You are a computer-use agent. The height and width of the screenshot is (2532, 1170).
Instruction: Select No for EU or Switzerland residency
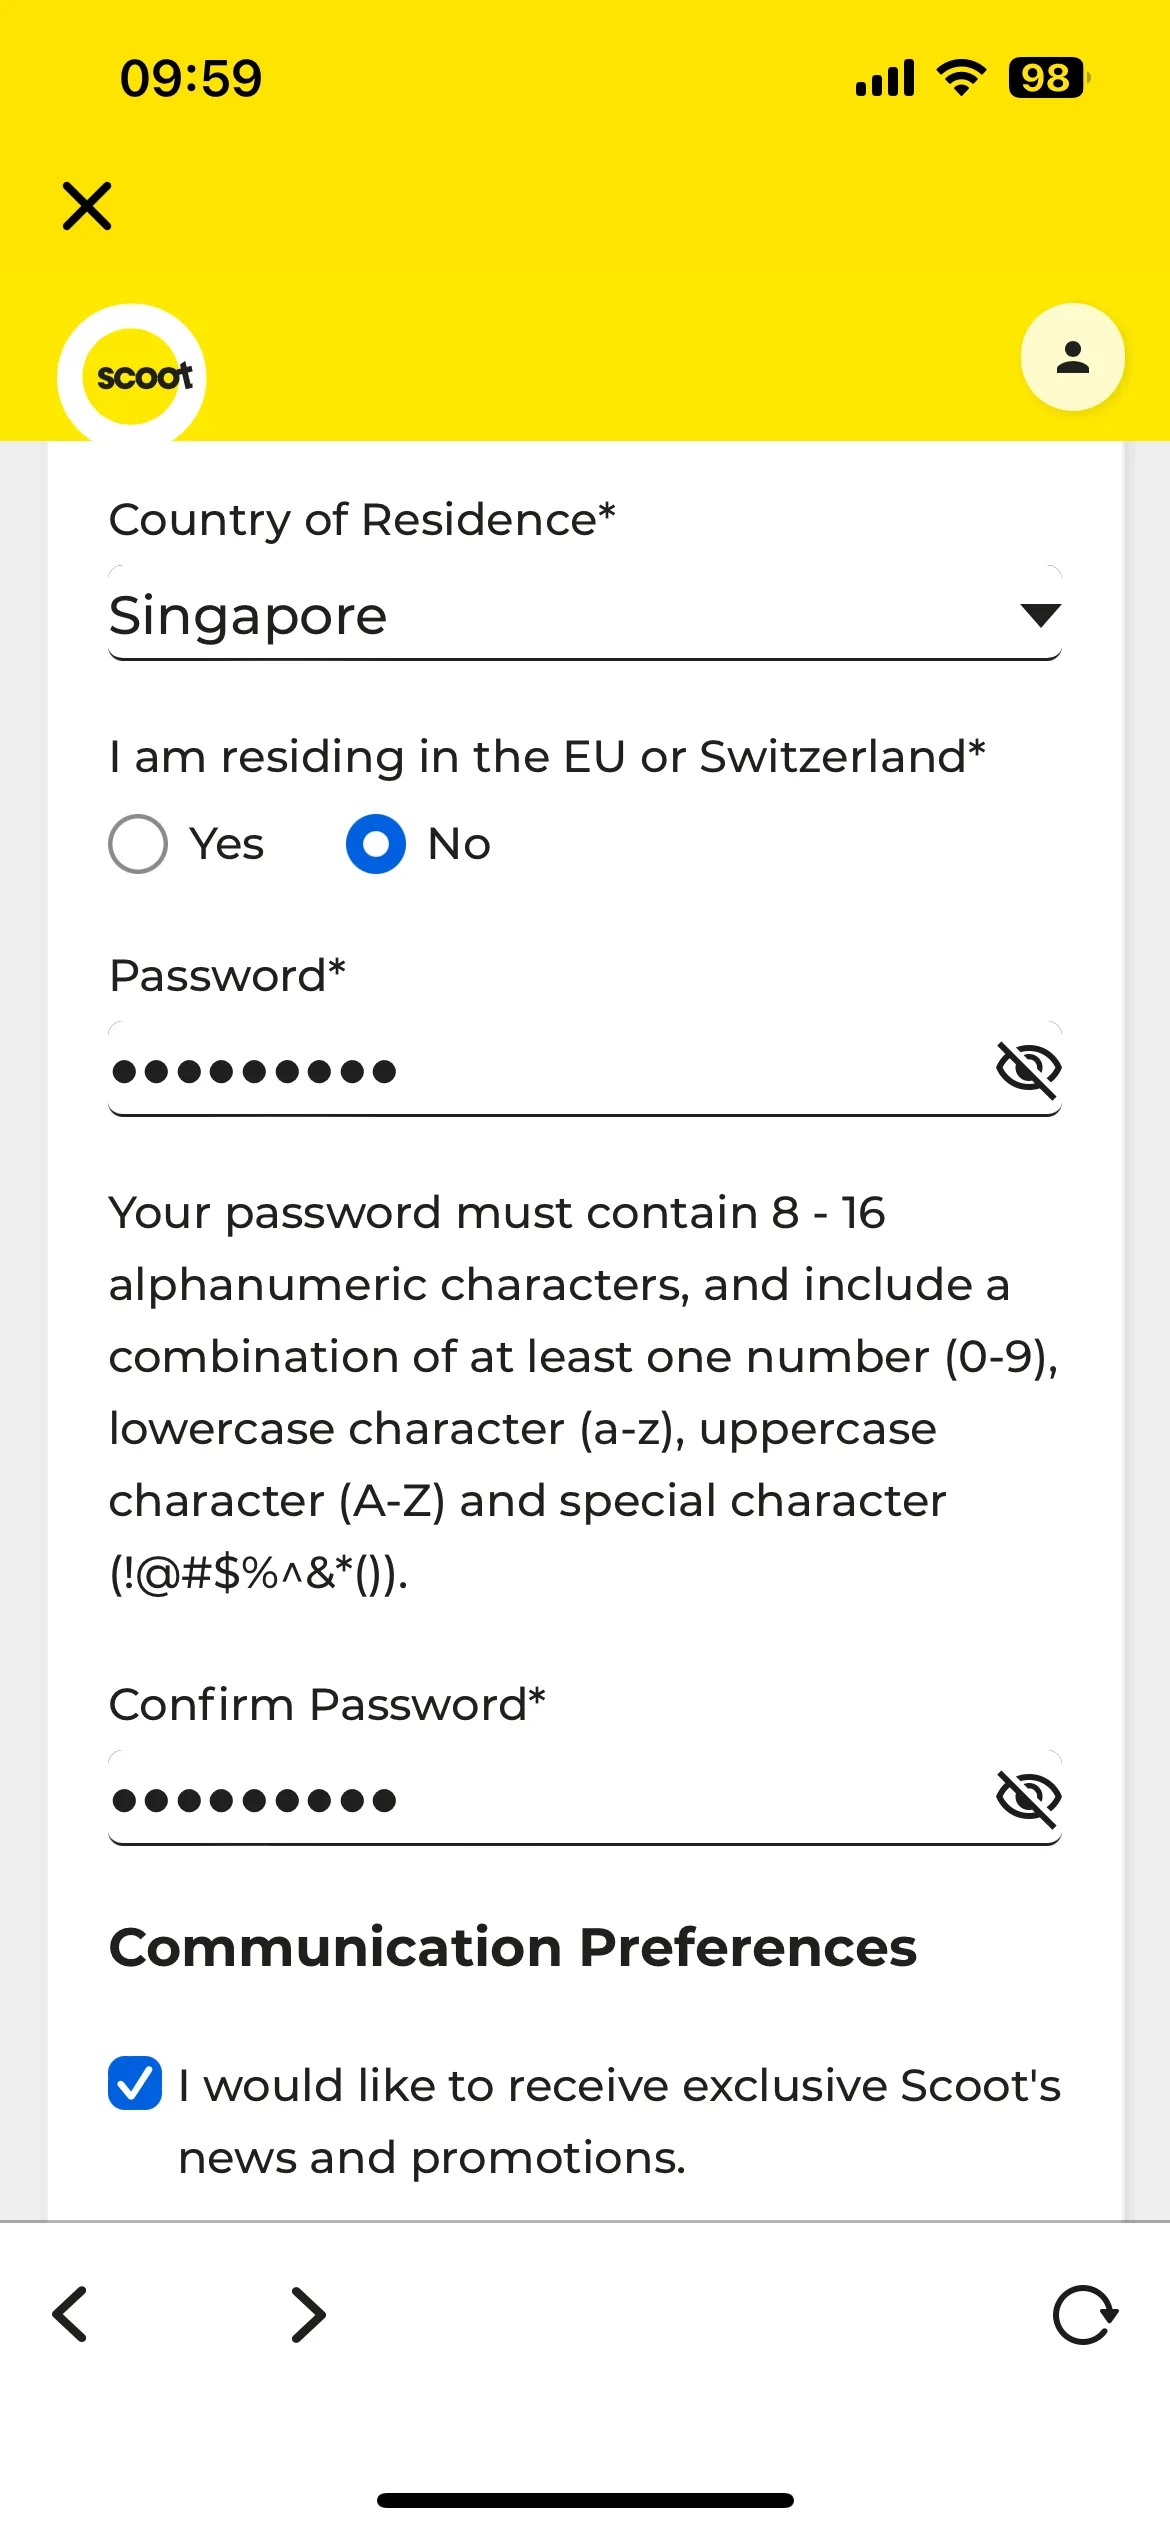coord(376,844)
